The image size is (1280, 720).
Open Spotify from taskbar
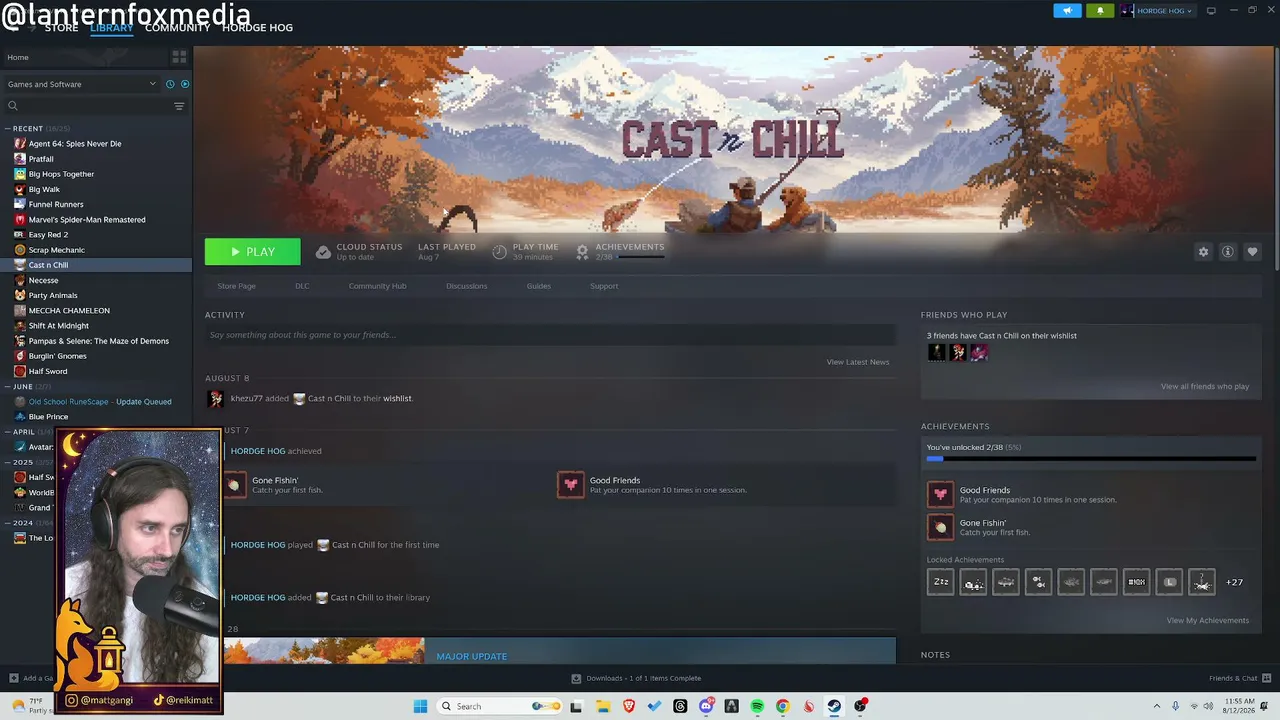coord(757,707)
